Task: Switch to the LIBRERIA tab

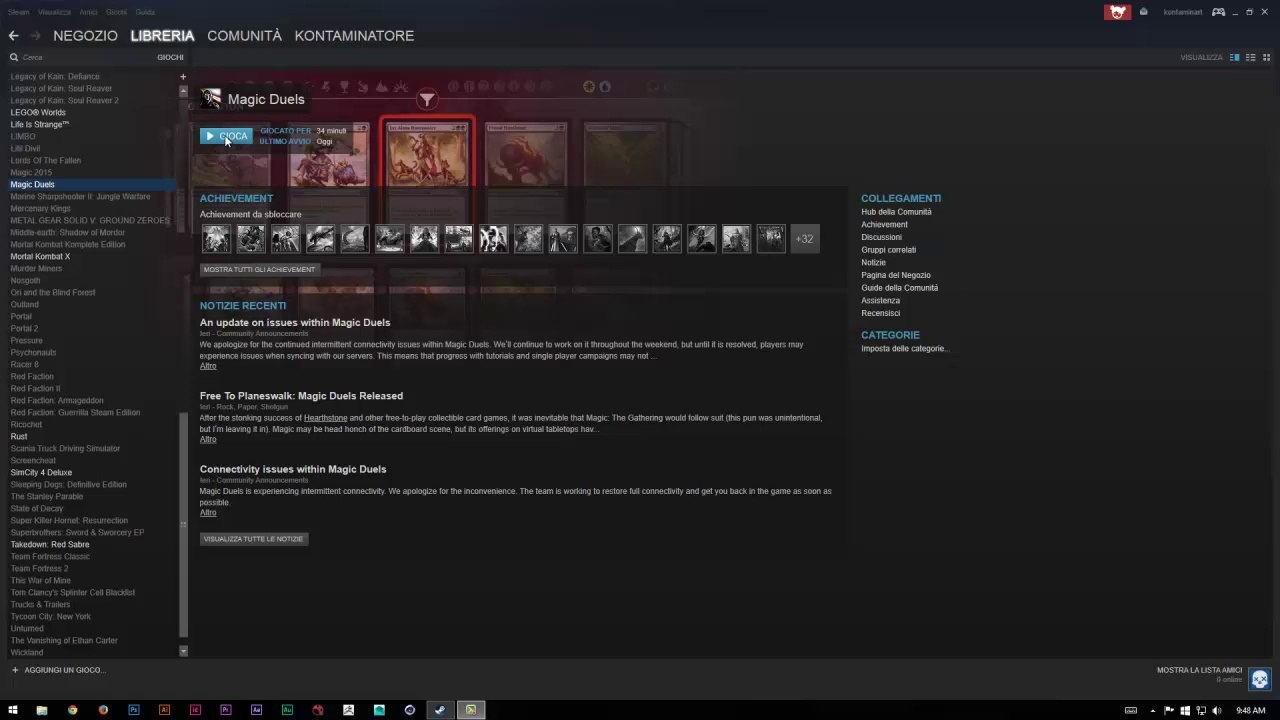Action: tap(162, 36)
